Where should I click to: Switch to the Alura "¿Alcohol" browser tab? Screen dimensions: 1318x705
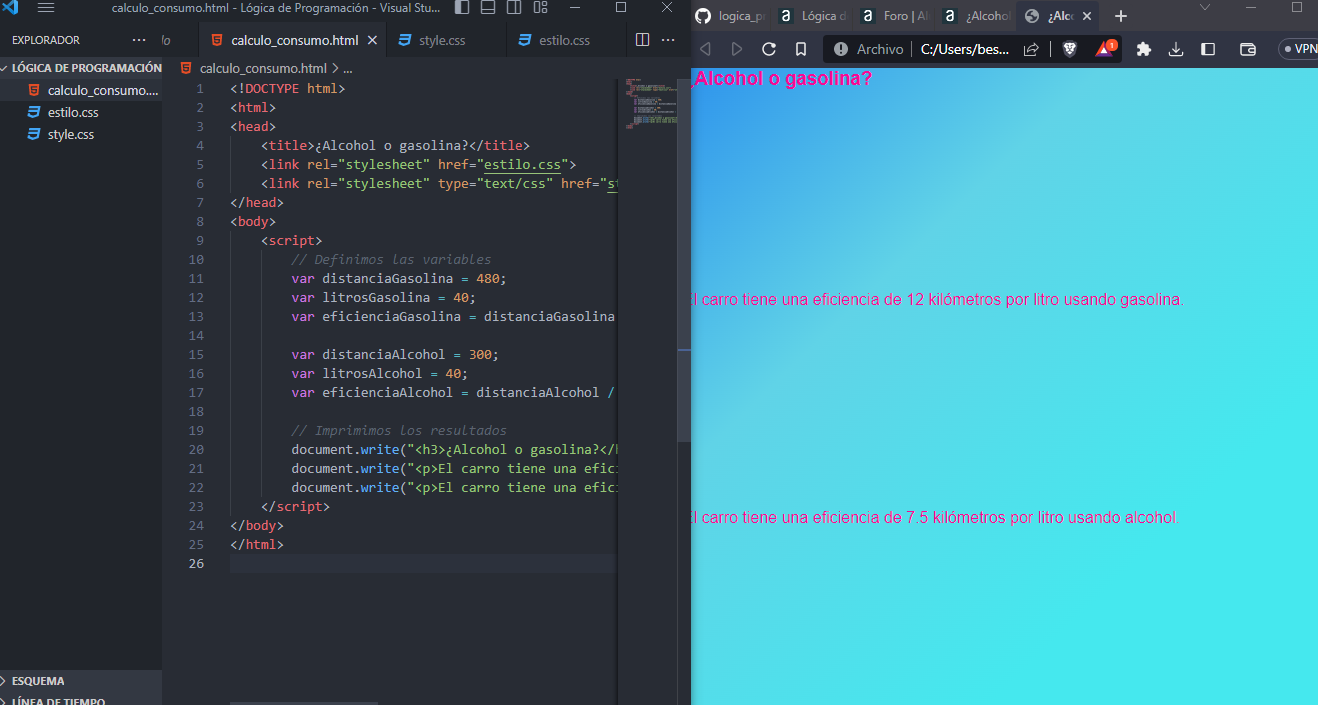(x=978, y=16)
